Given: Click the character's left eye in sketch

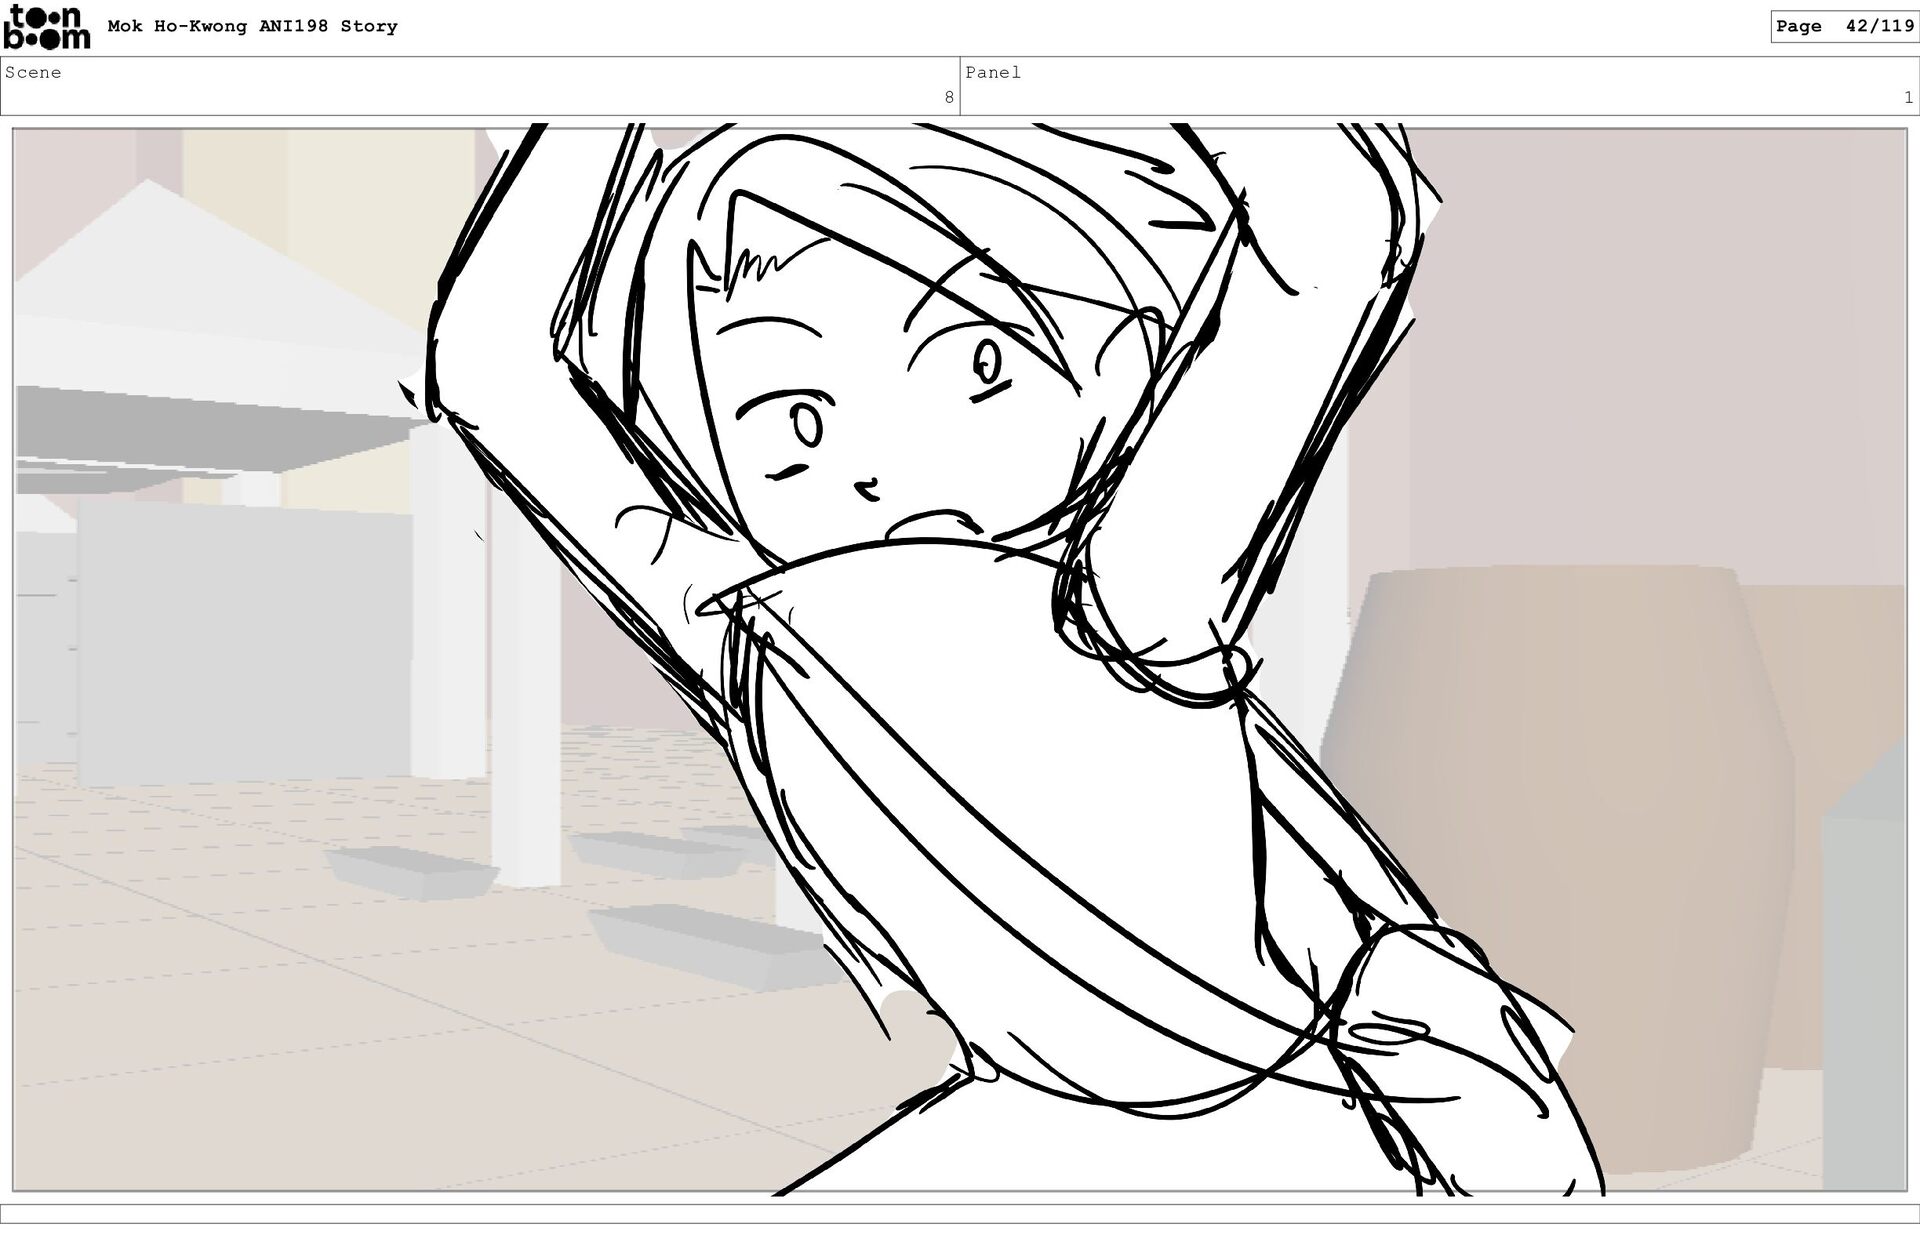Looking at the screenshot, I should pos(807,427).
